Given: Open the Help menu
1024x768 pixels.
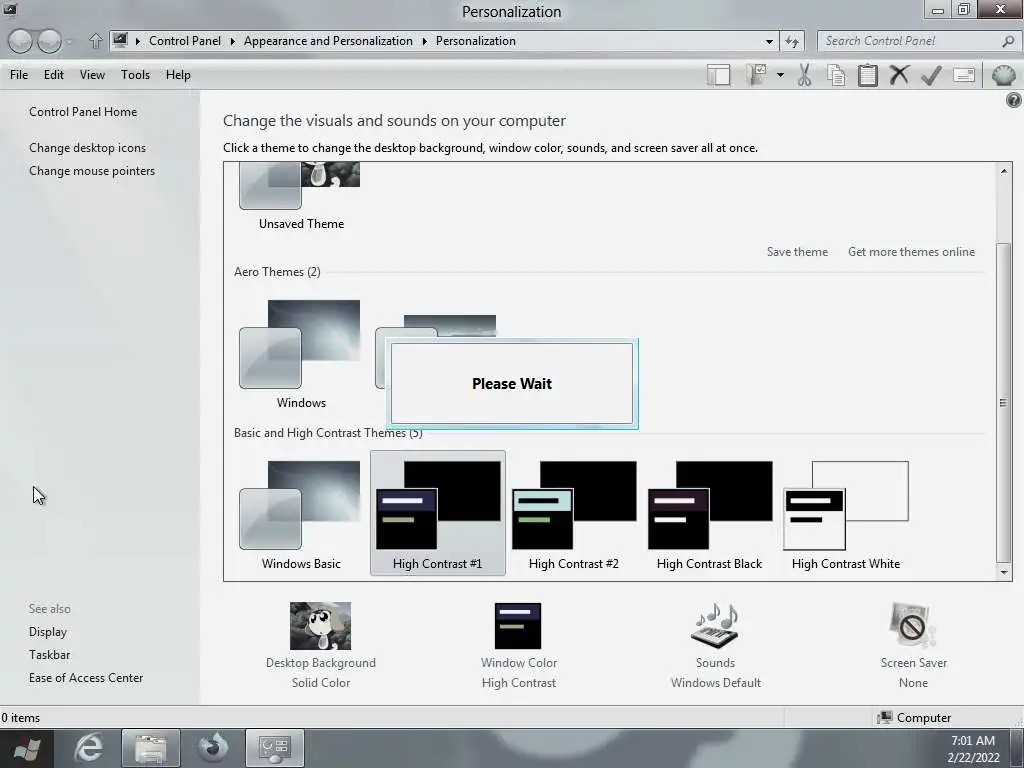Looking at the screenshot, I should pos(178,75).
